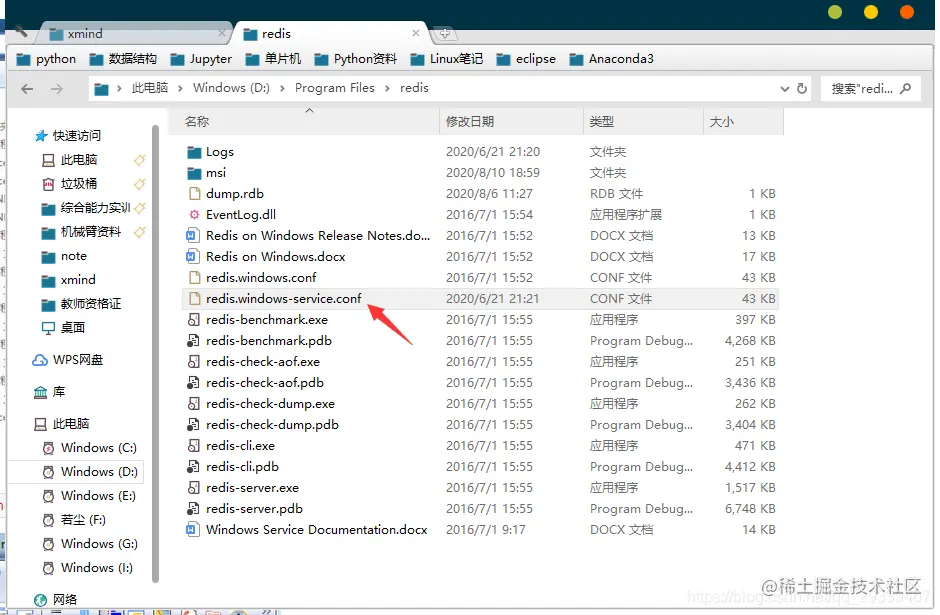Open Windows (E:) drive in the sidebar
Image resolution: width=940 pixels, height=615 pixels.
90,496
